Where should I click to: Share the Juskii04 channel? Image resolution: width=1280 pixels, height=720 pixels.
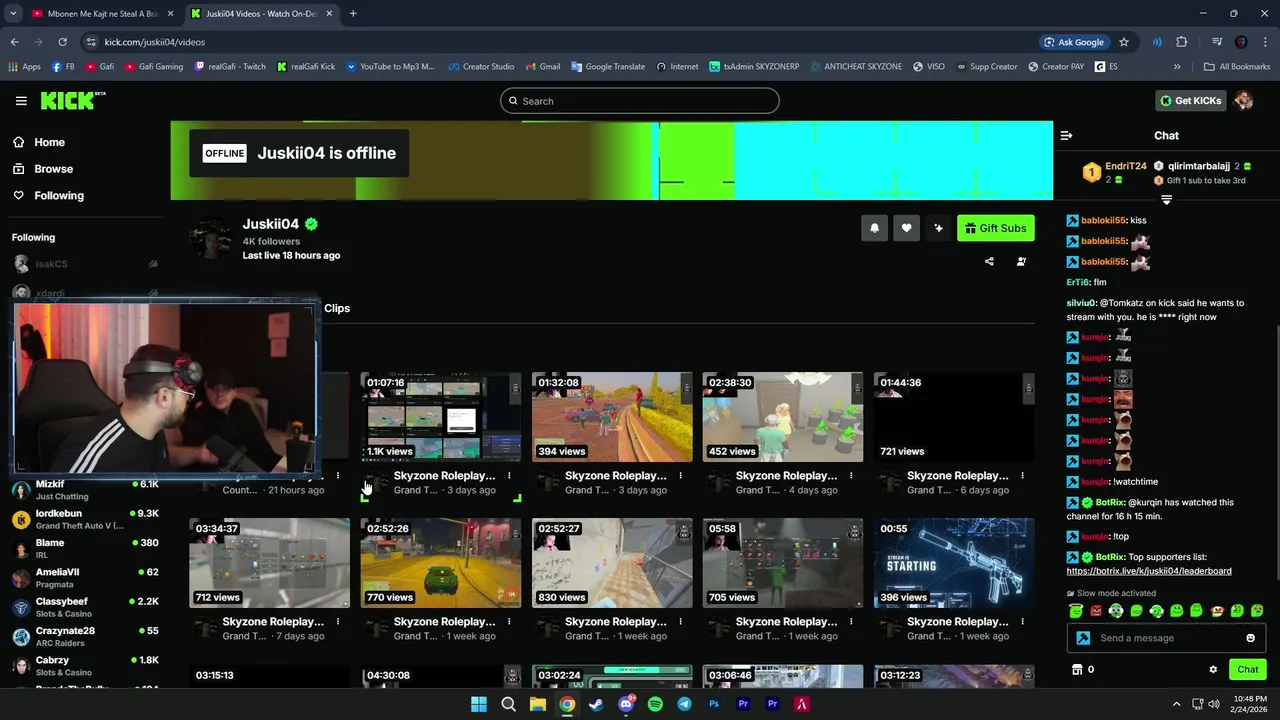(989, 262)
